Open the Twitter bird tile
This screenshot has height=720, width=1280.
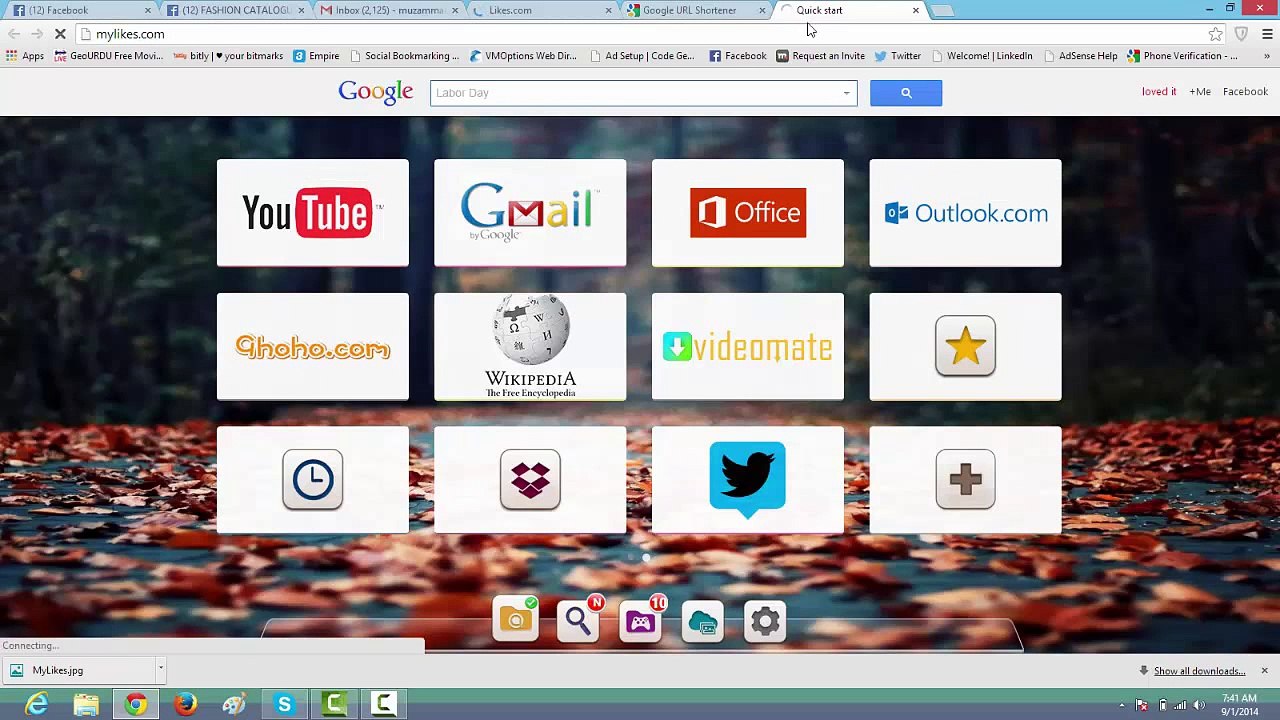click(x=748, y=480)
